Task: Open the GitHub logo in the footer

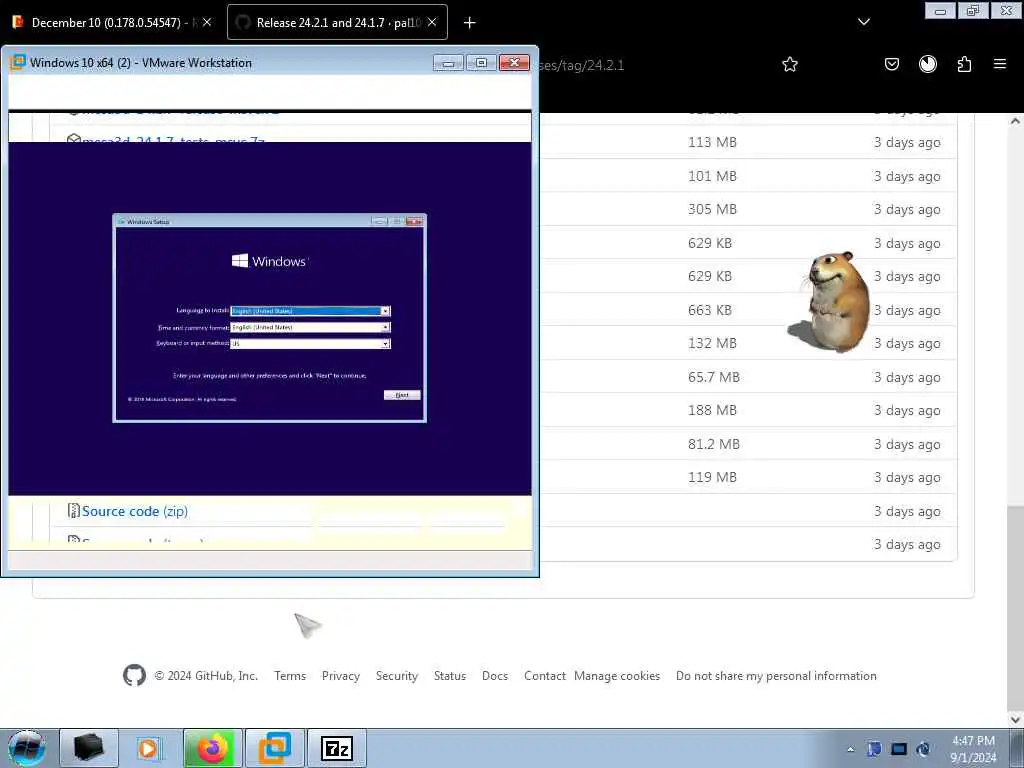Action: (x=135, y=675)
